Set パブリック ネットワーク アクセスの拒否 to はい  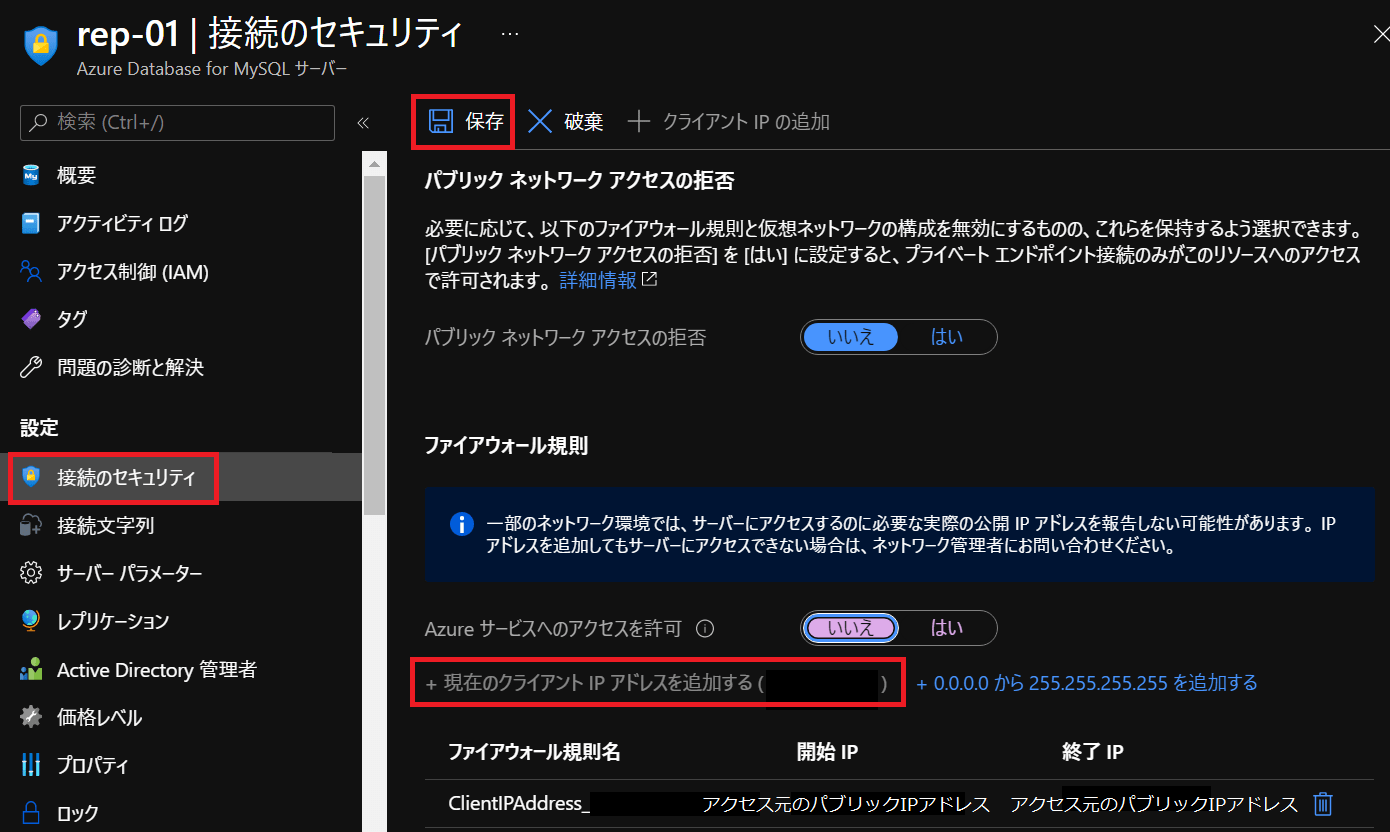point(947,337)
